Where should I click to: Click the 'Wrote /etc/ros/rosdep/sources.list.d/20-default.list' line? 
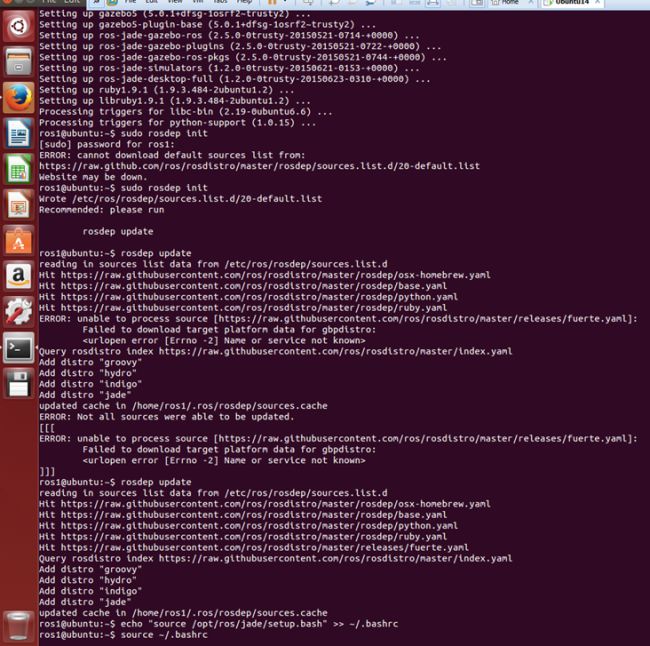point(180,199)
